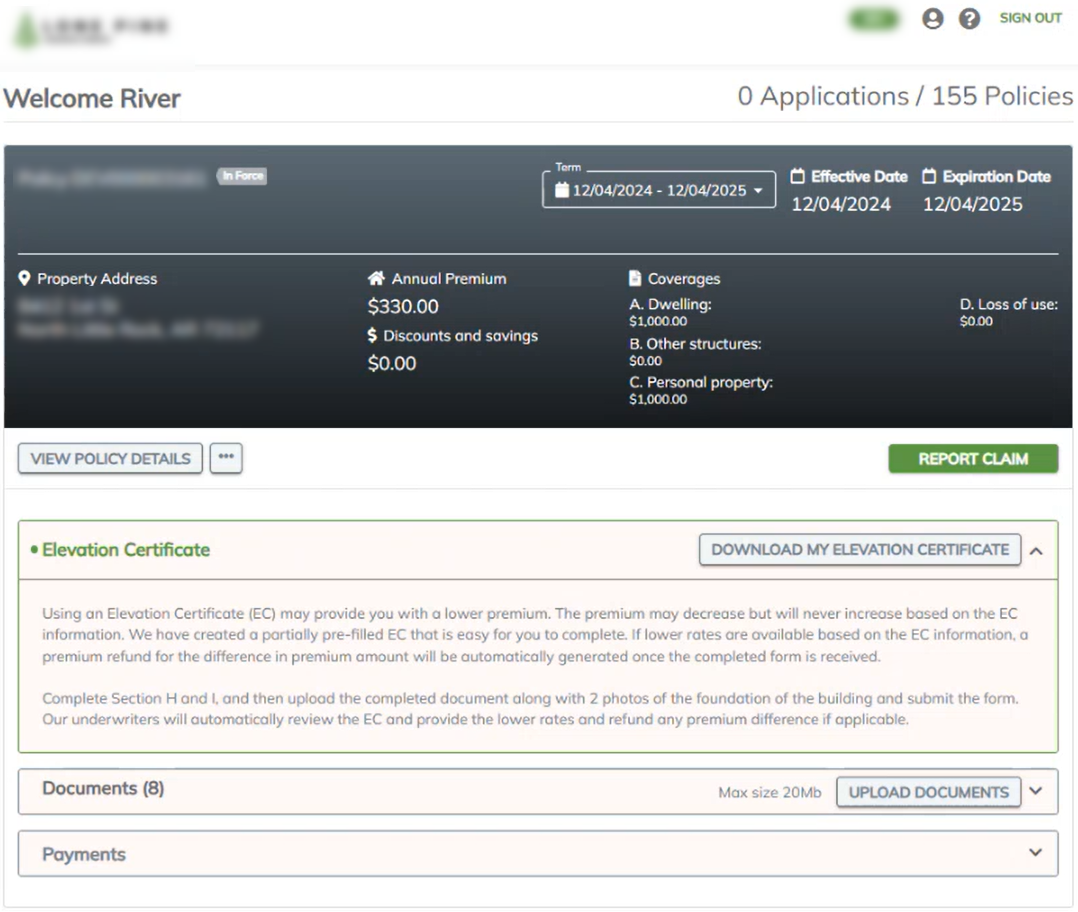
Task: Click SIGN OUT link
Action: click(1030, 18)
